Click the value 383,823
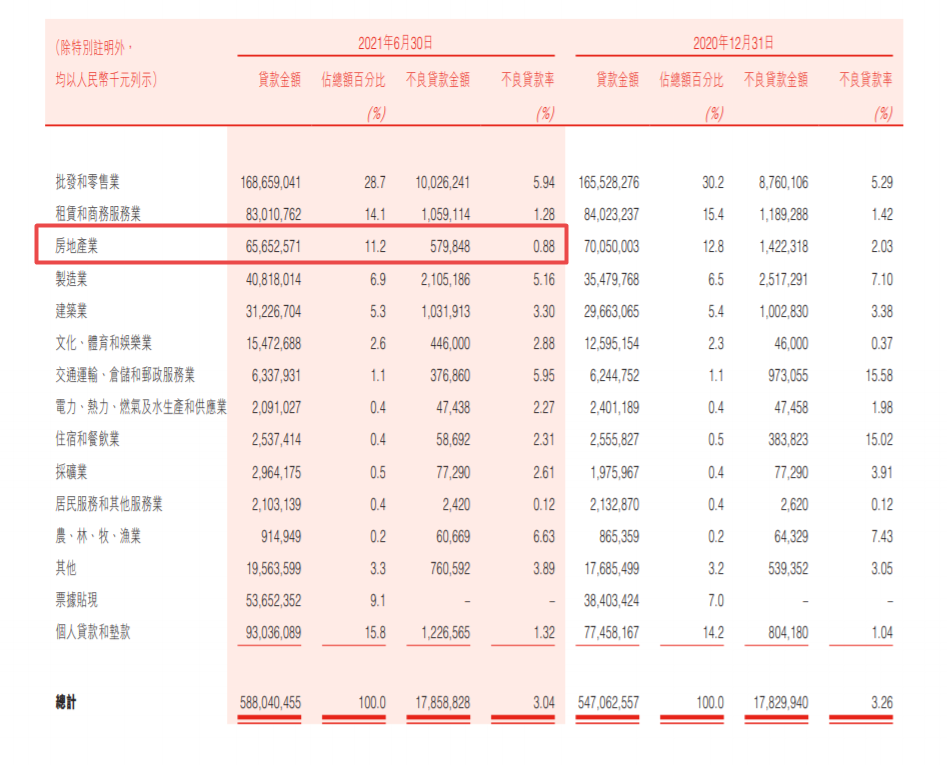Viewport: 947px width, 765px height. [x=788, y=440]
